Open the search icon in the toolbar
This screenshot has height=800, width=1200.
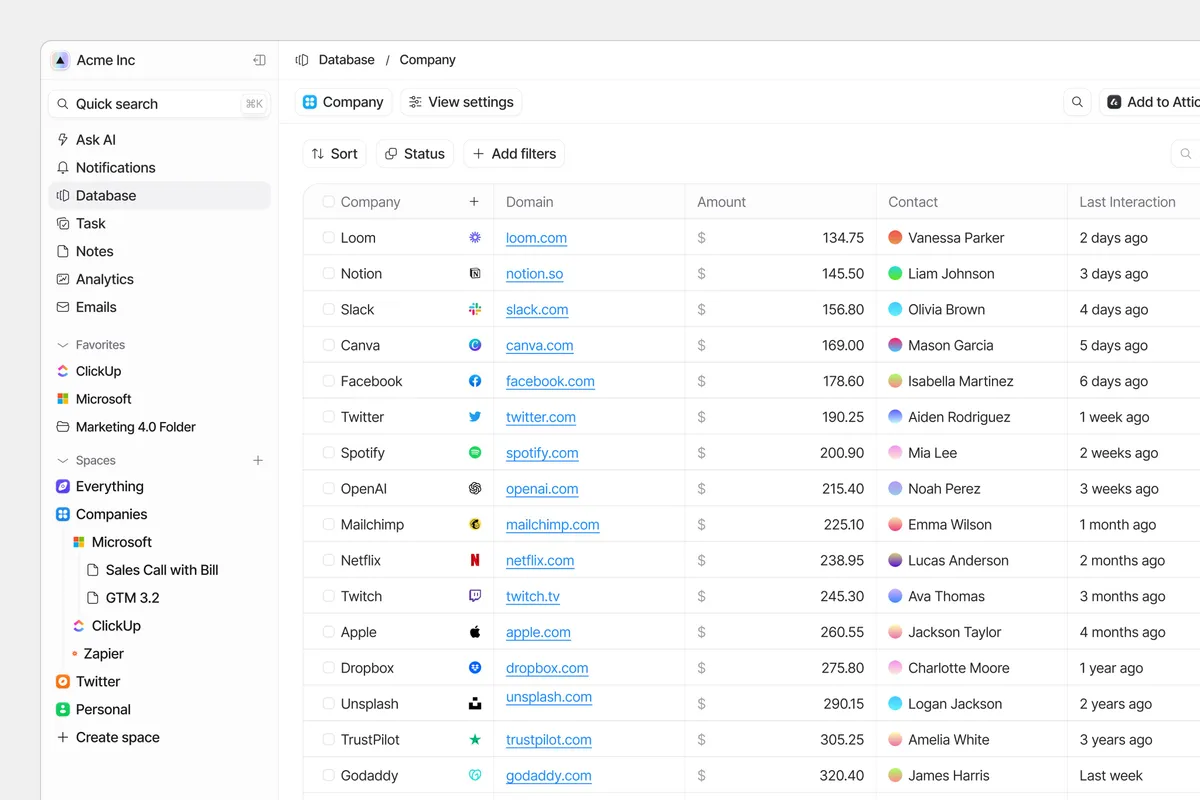1077,102
